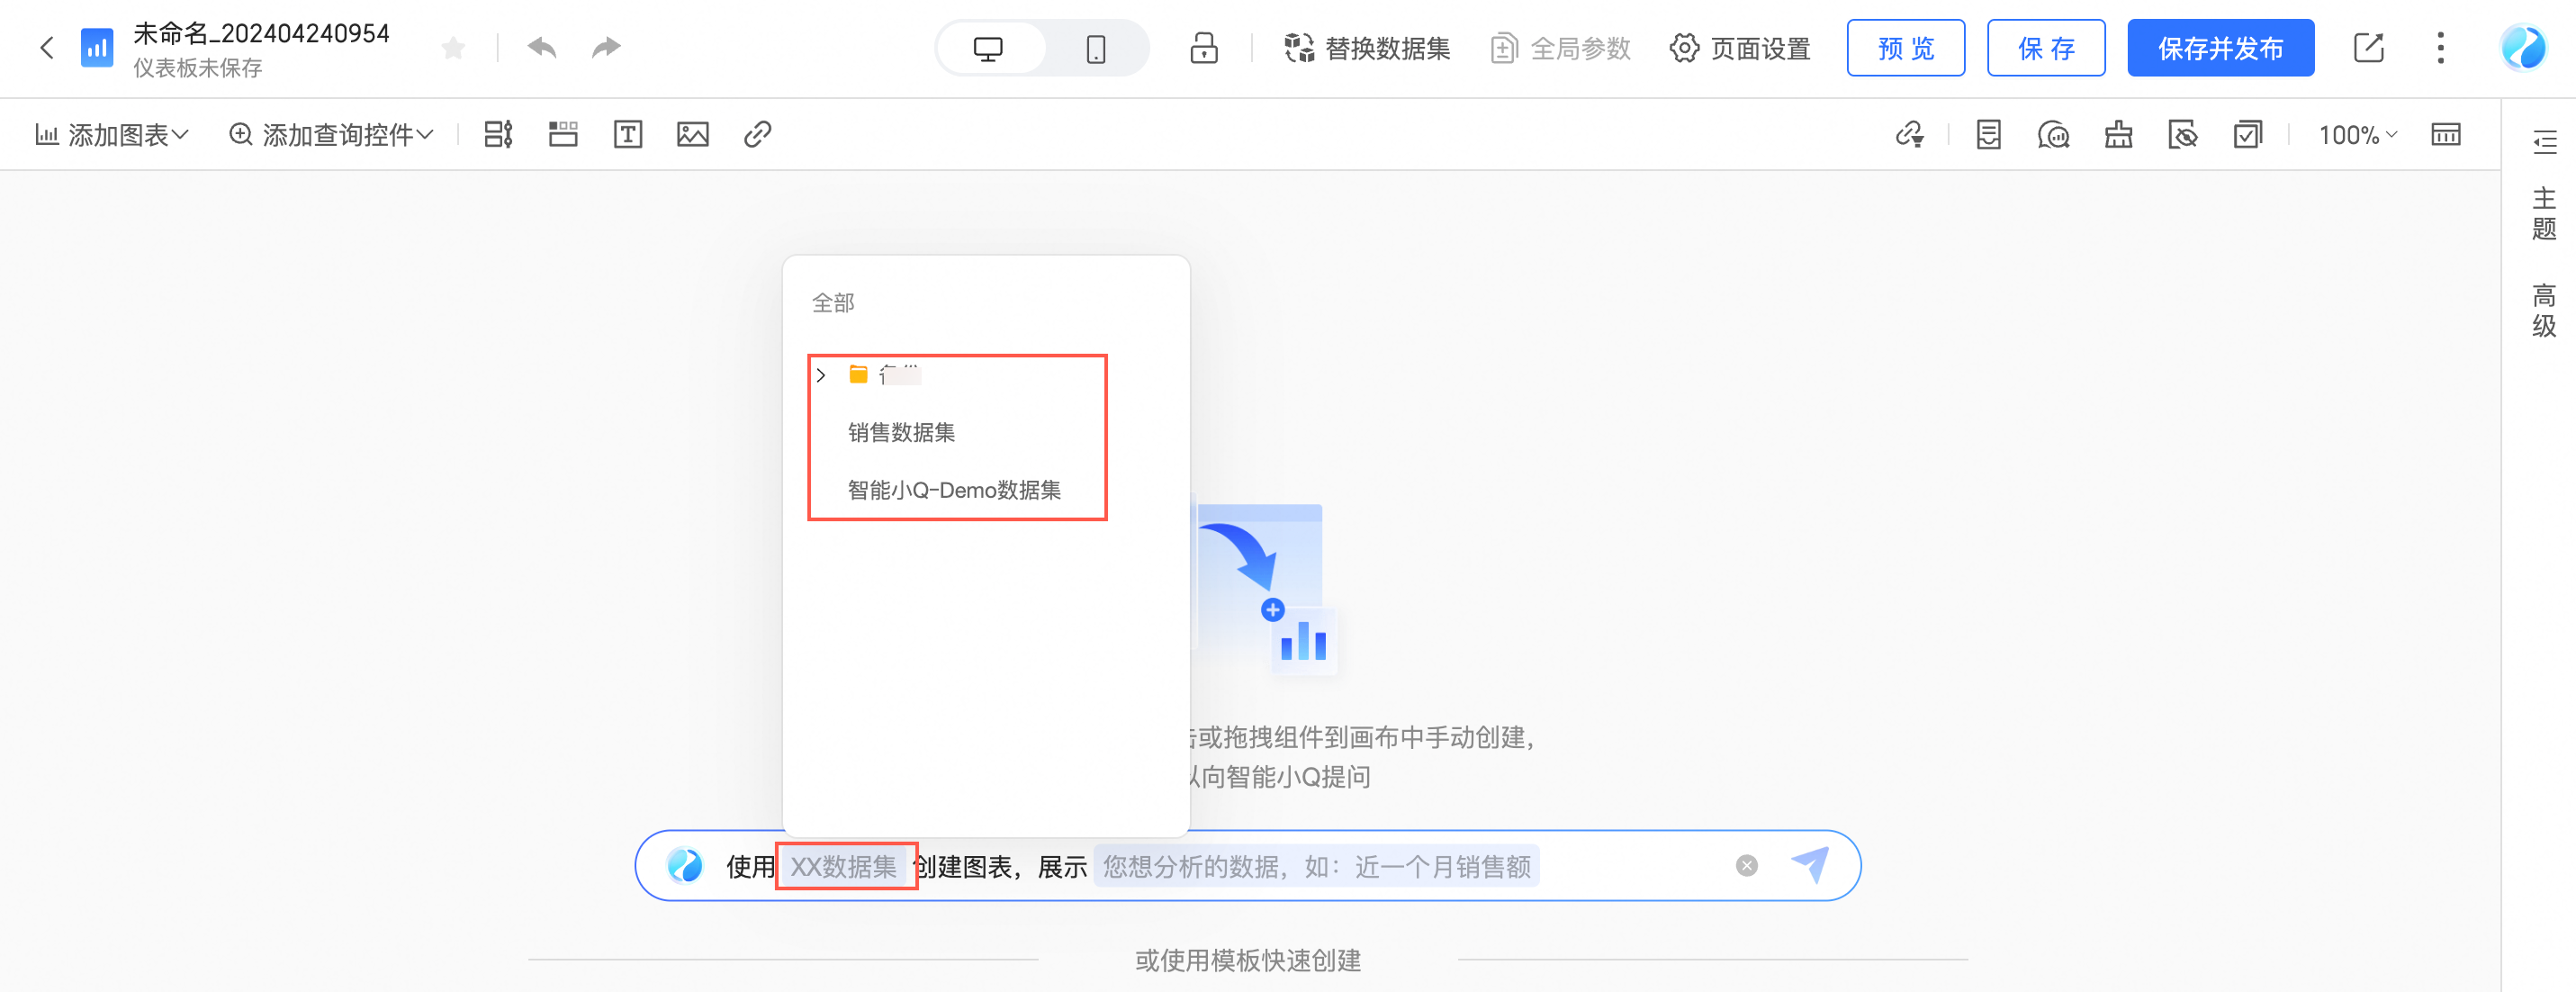Click 保存并发布 button
Image resolution: width=2576 pixels, height=992 pixels.
click(x=2220, y=48)
